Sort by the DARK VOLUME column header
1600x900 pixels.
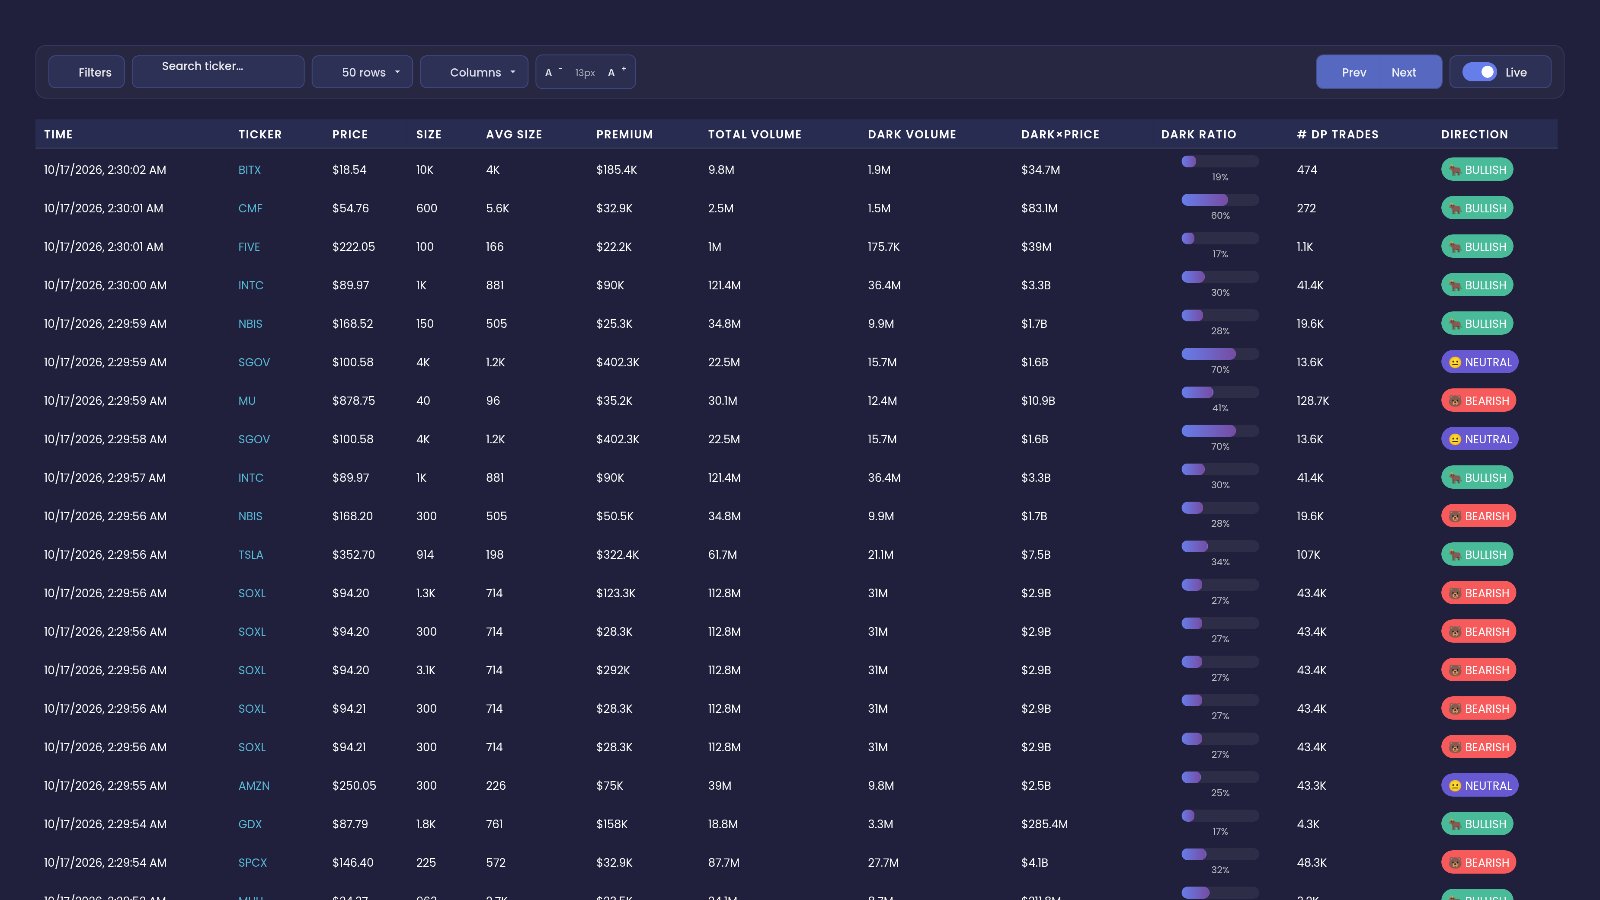[912, 134]
